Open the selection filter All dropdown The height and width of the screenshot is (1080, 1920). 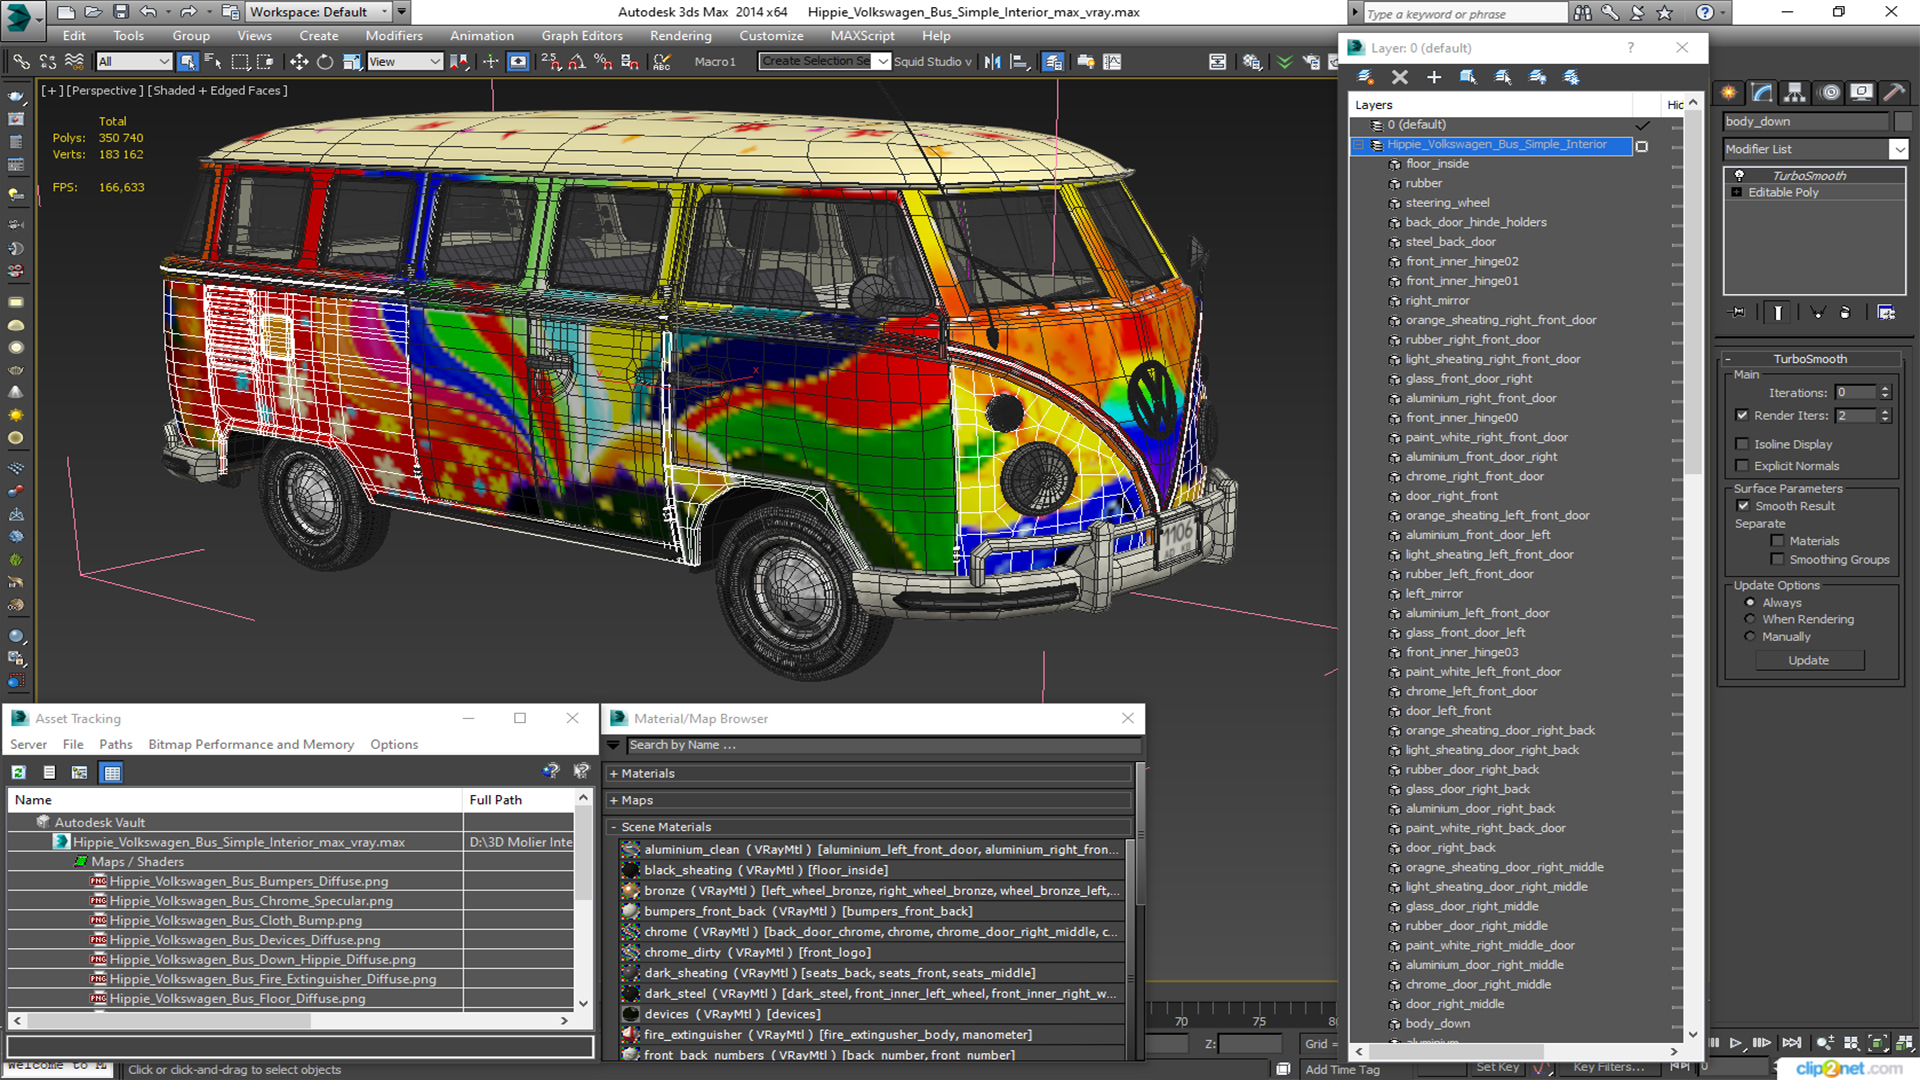coord(134,62)
